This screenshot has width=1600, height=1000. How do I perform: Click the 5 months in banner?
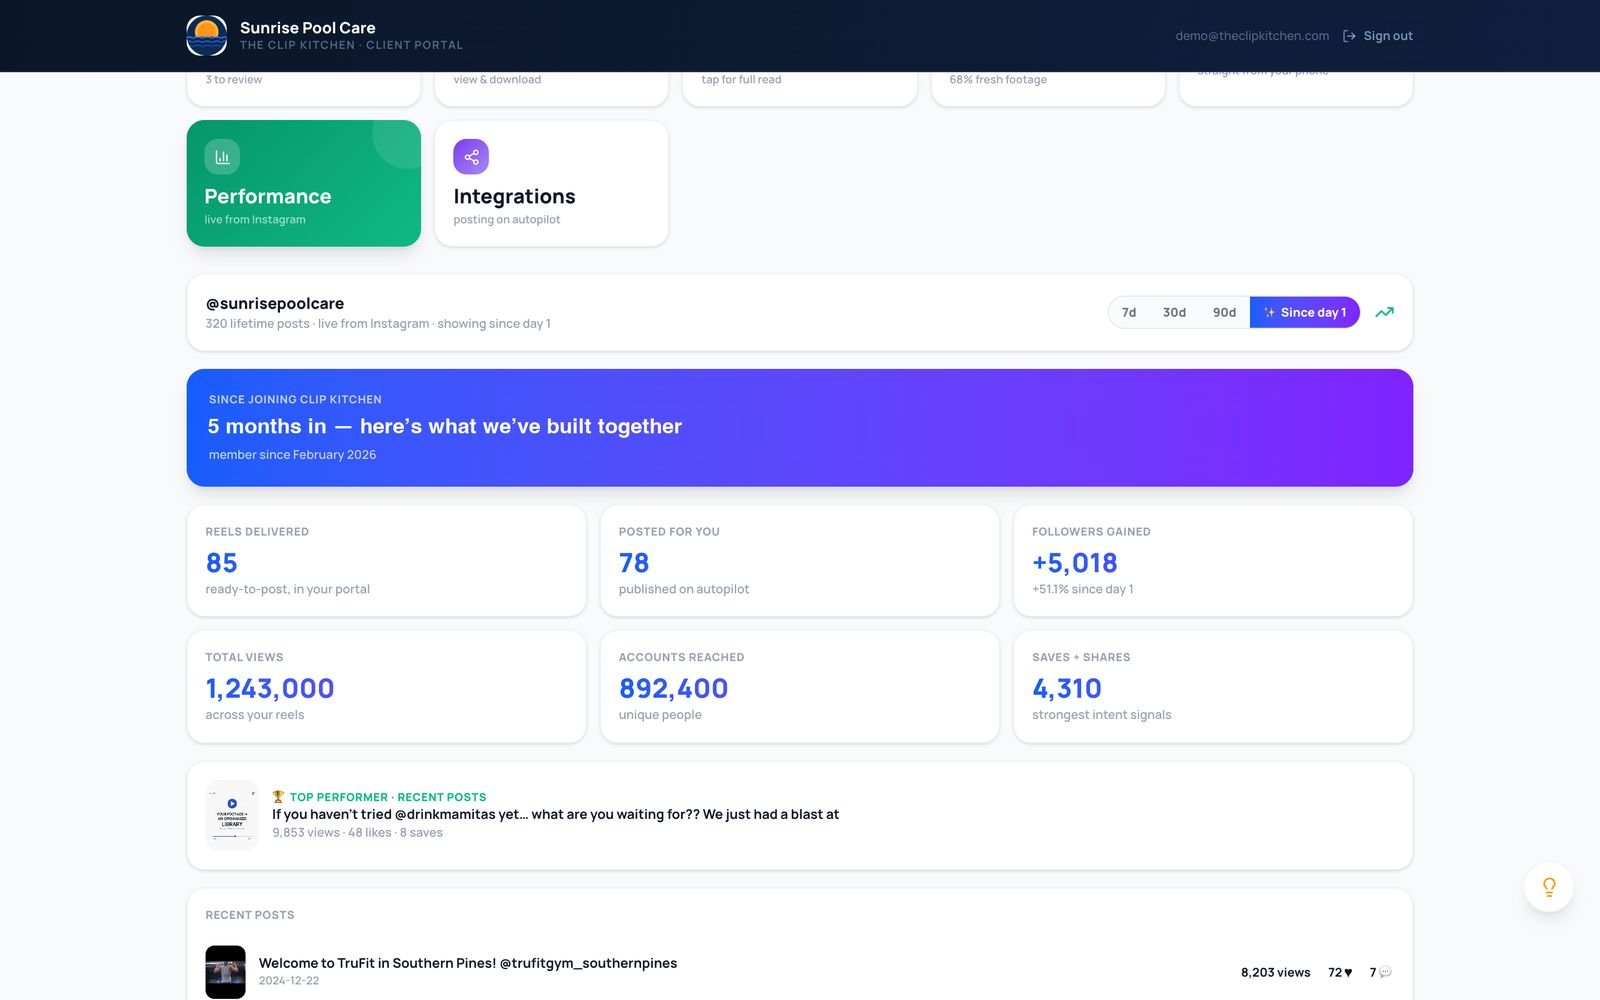point(800,428)
